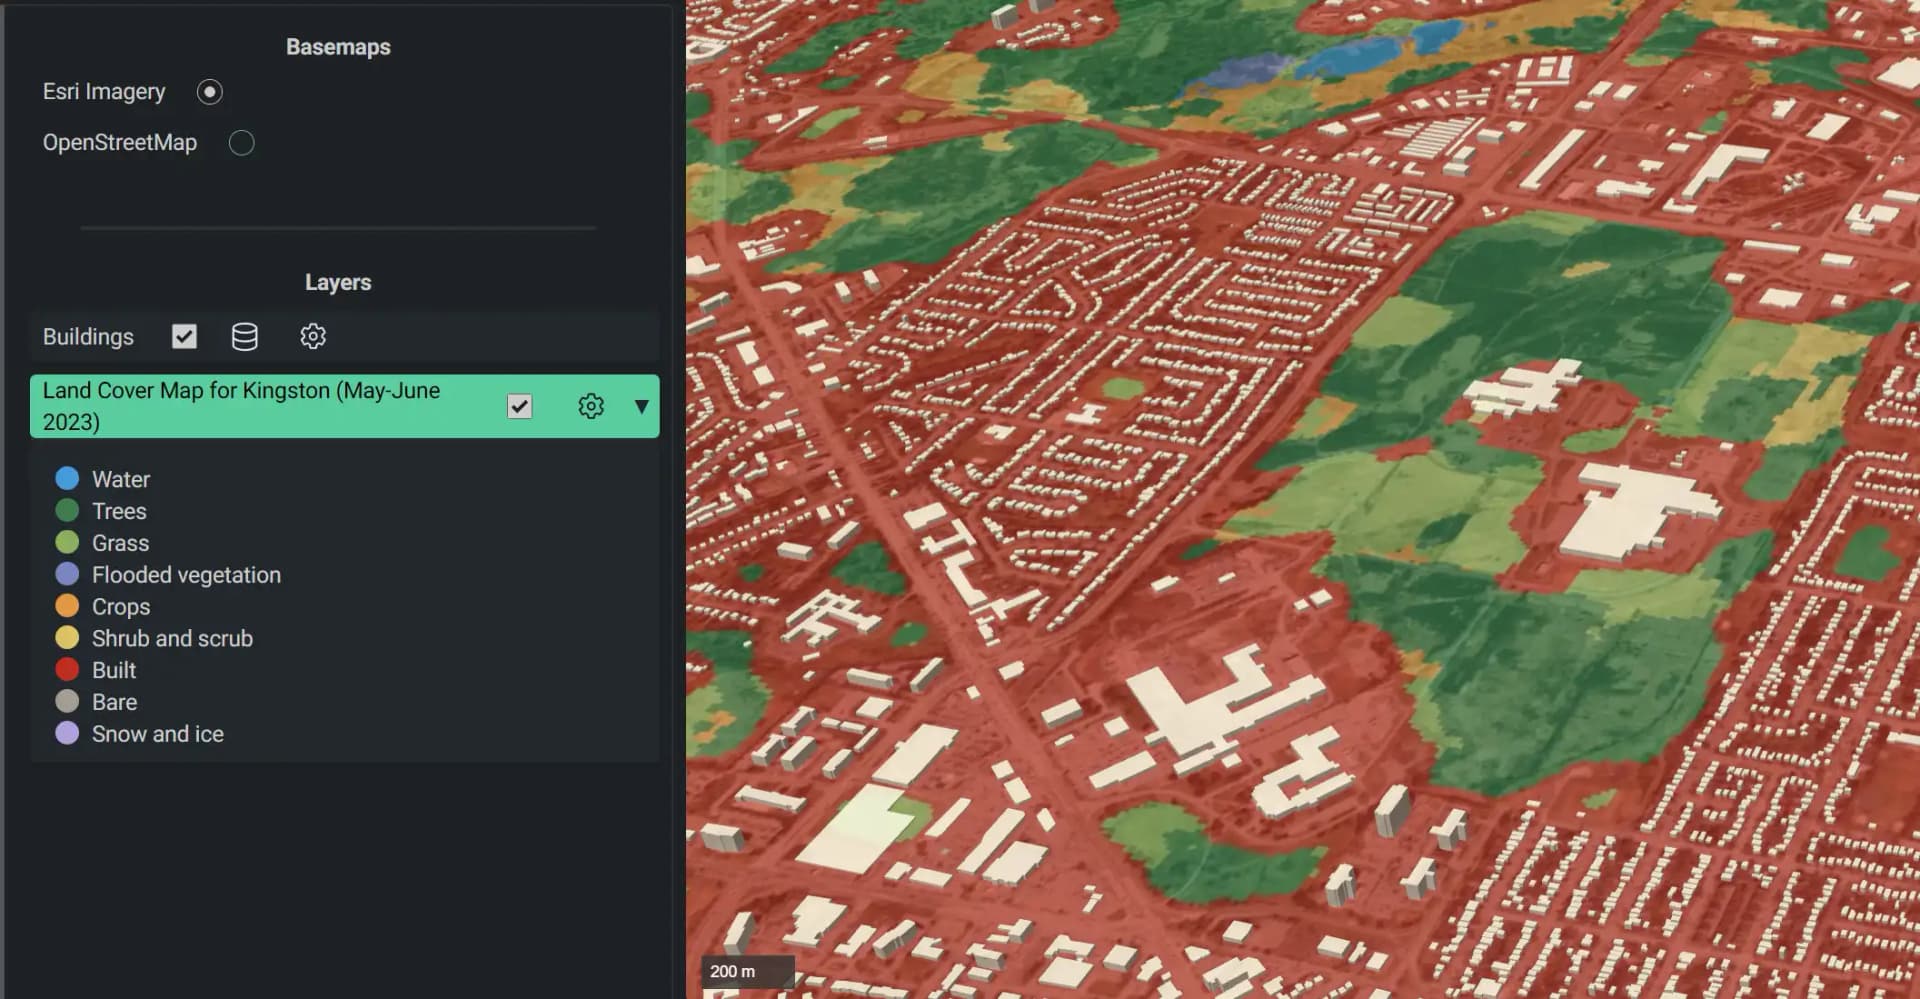This screenshot has height=999, width=1920.
Task: Click the "Shrub and scrub" legend label
Action: (x=172, y=638)
